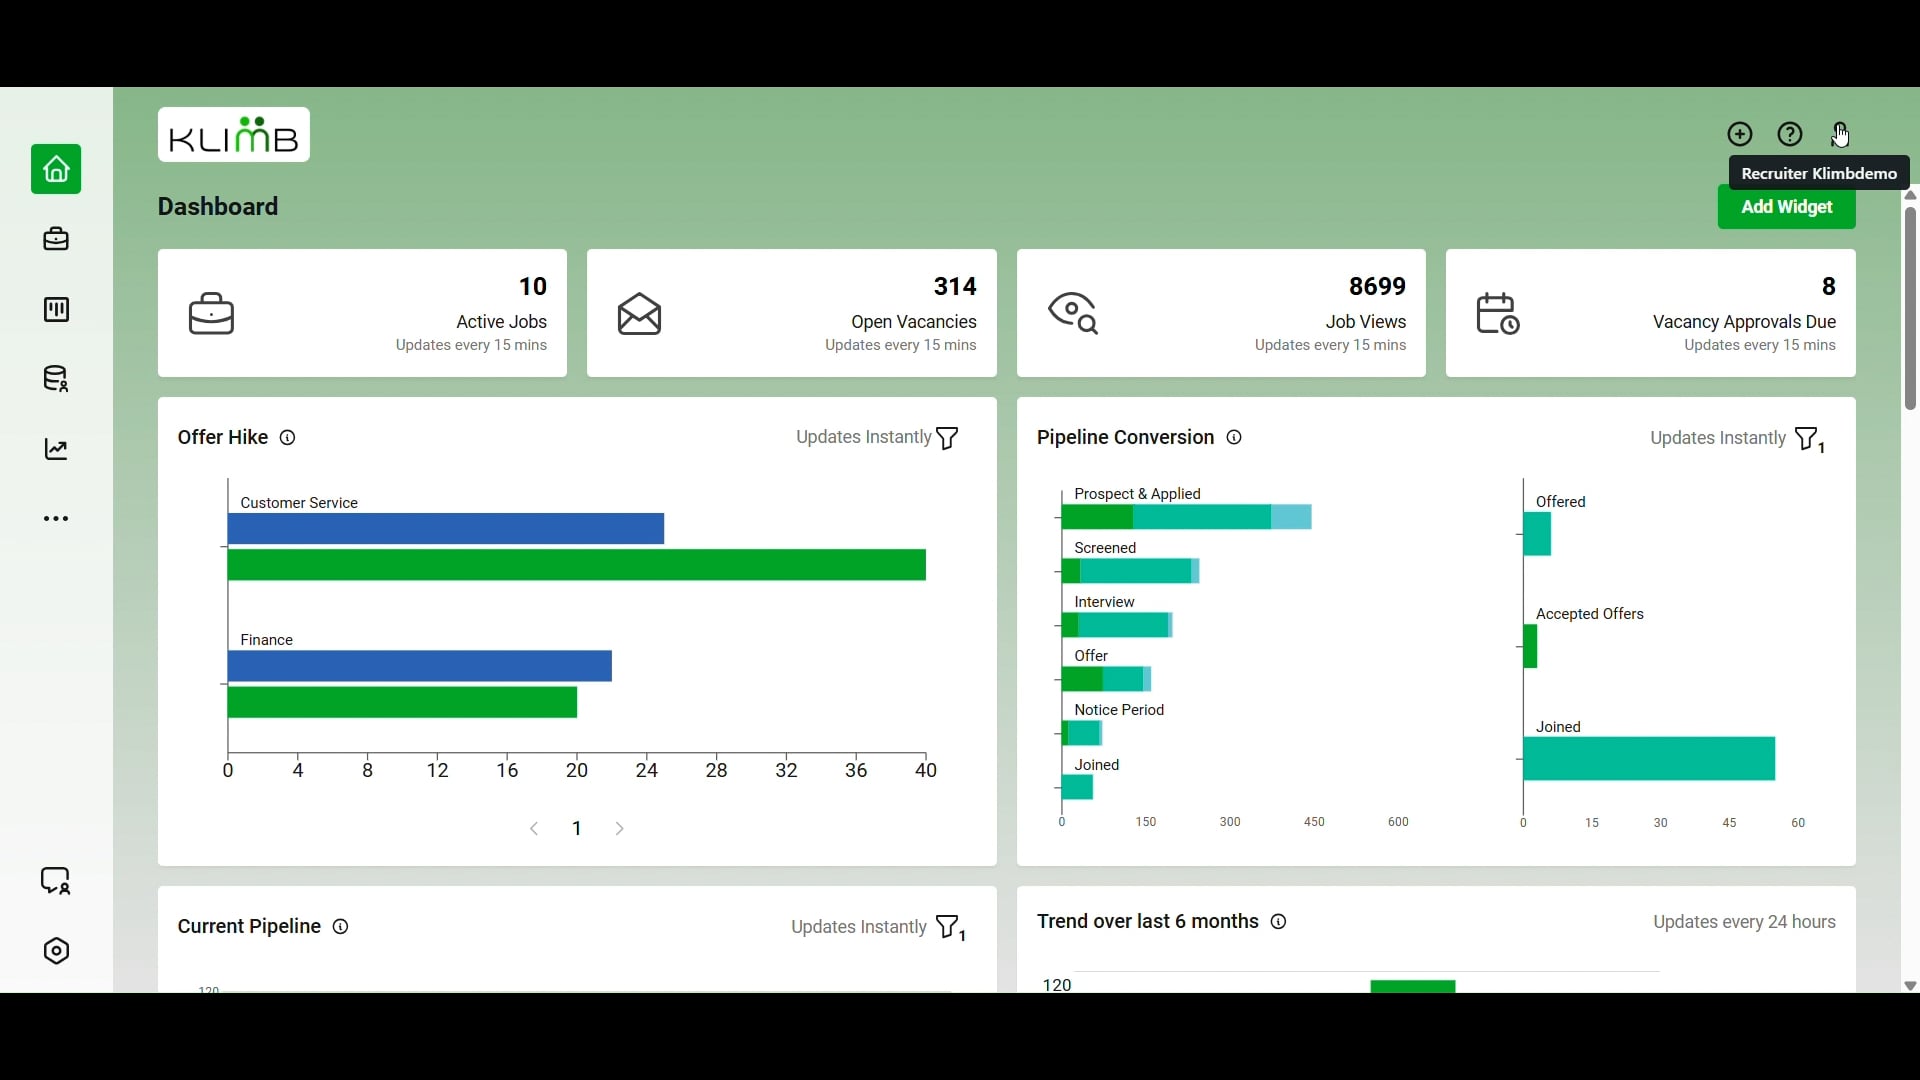
Task: Click the plus circle icon at top
Action: (1740, 134)
